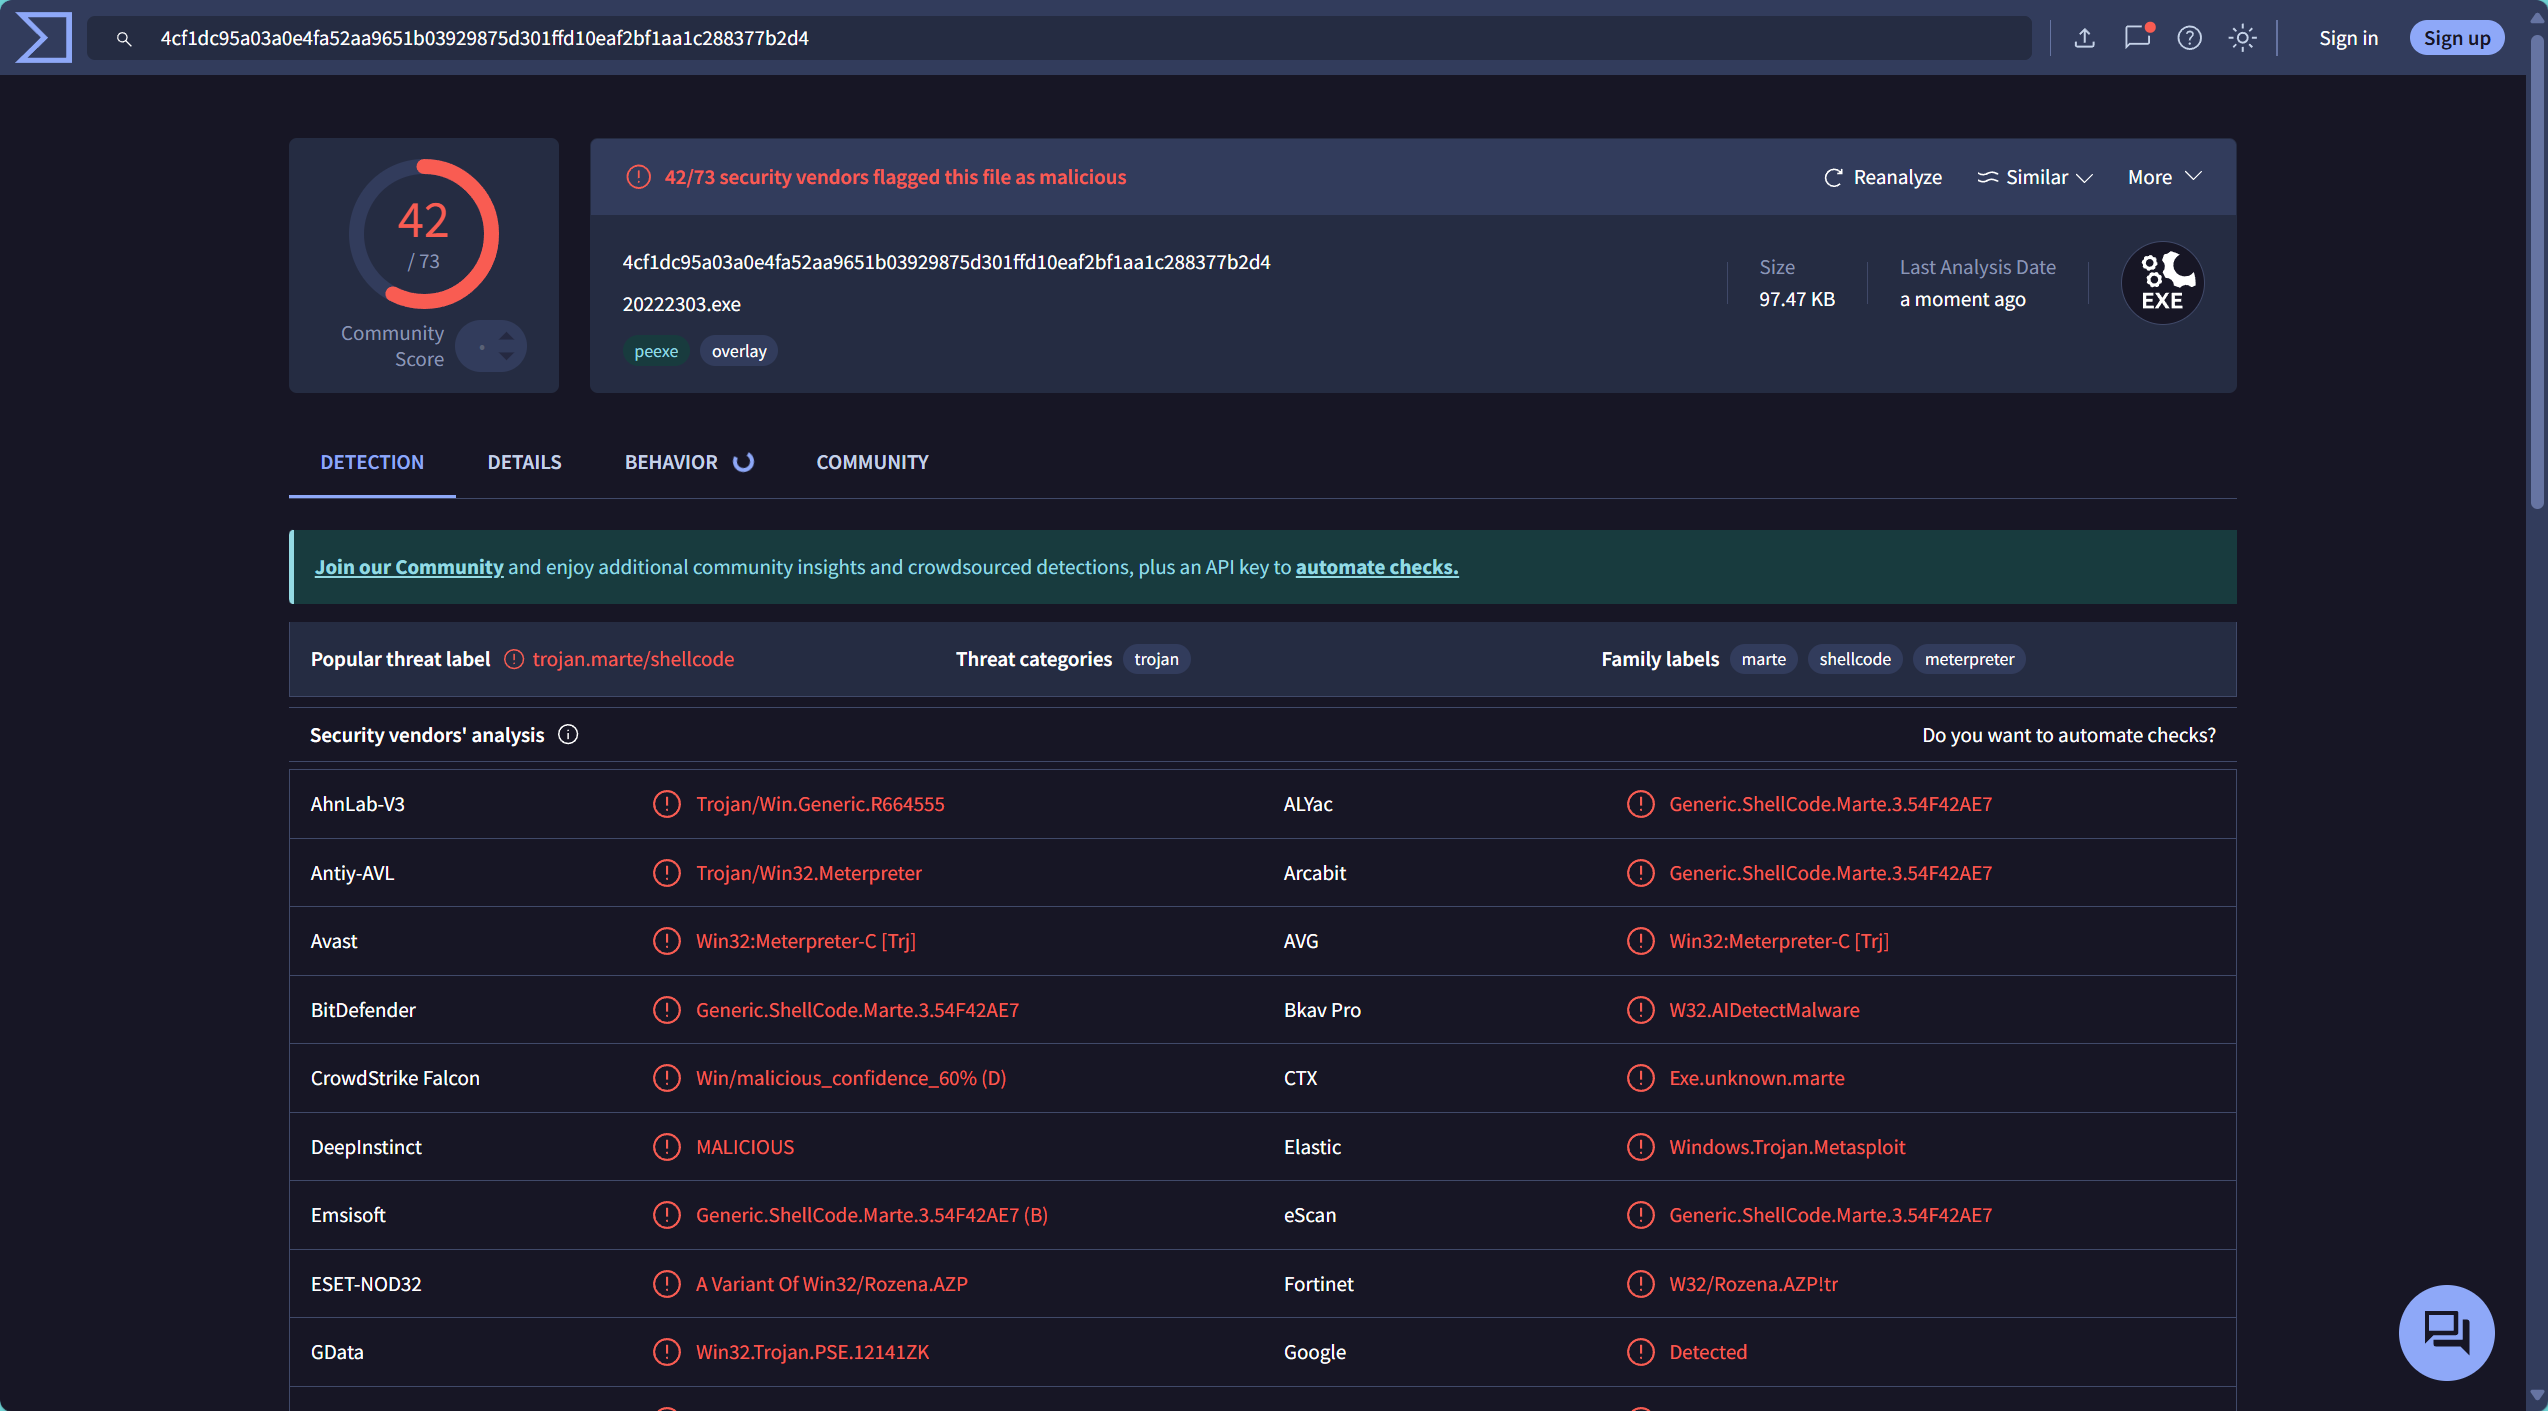Image resolution: width=2548 pixels, height=1411 pixels.
Task: Click the eScan detection alert icon
Action: coord(1640,1215)
